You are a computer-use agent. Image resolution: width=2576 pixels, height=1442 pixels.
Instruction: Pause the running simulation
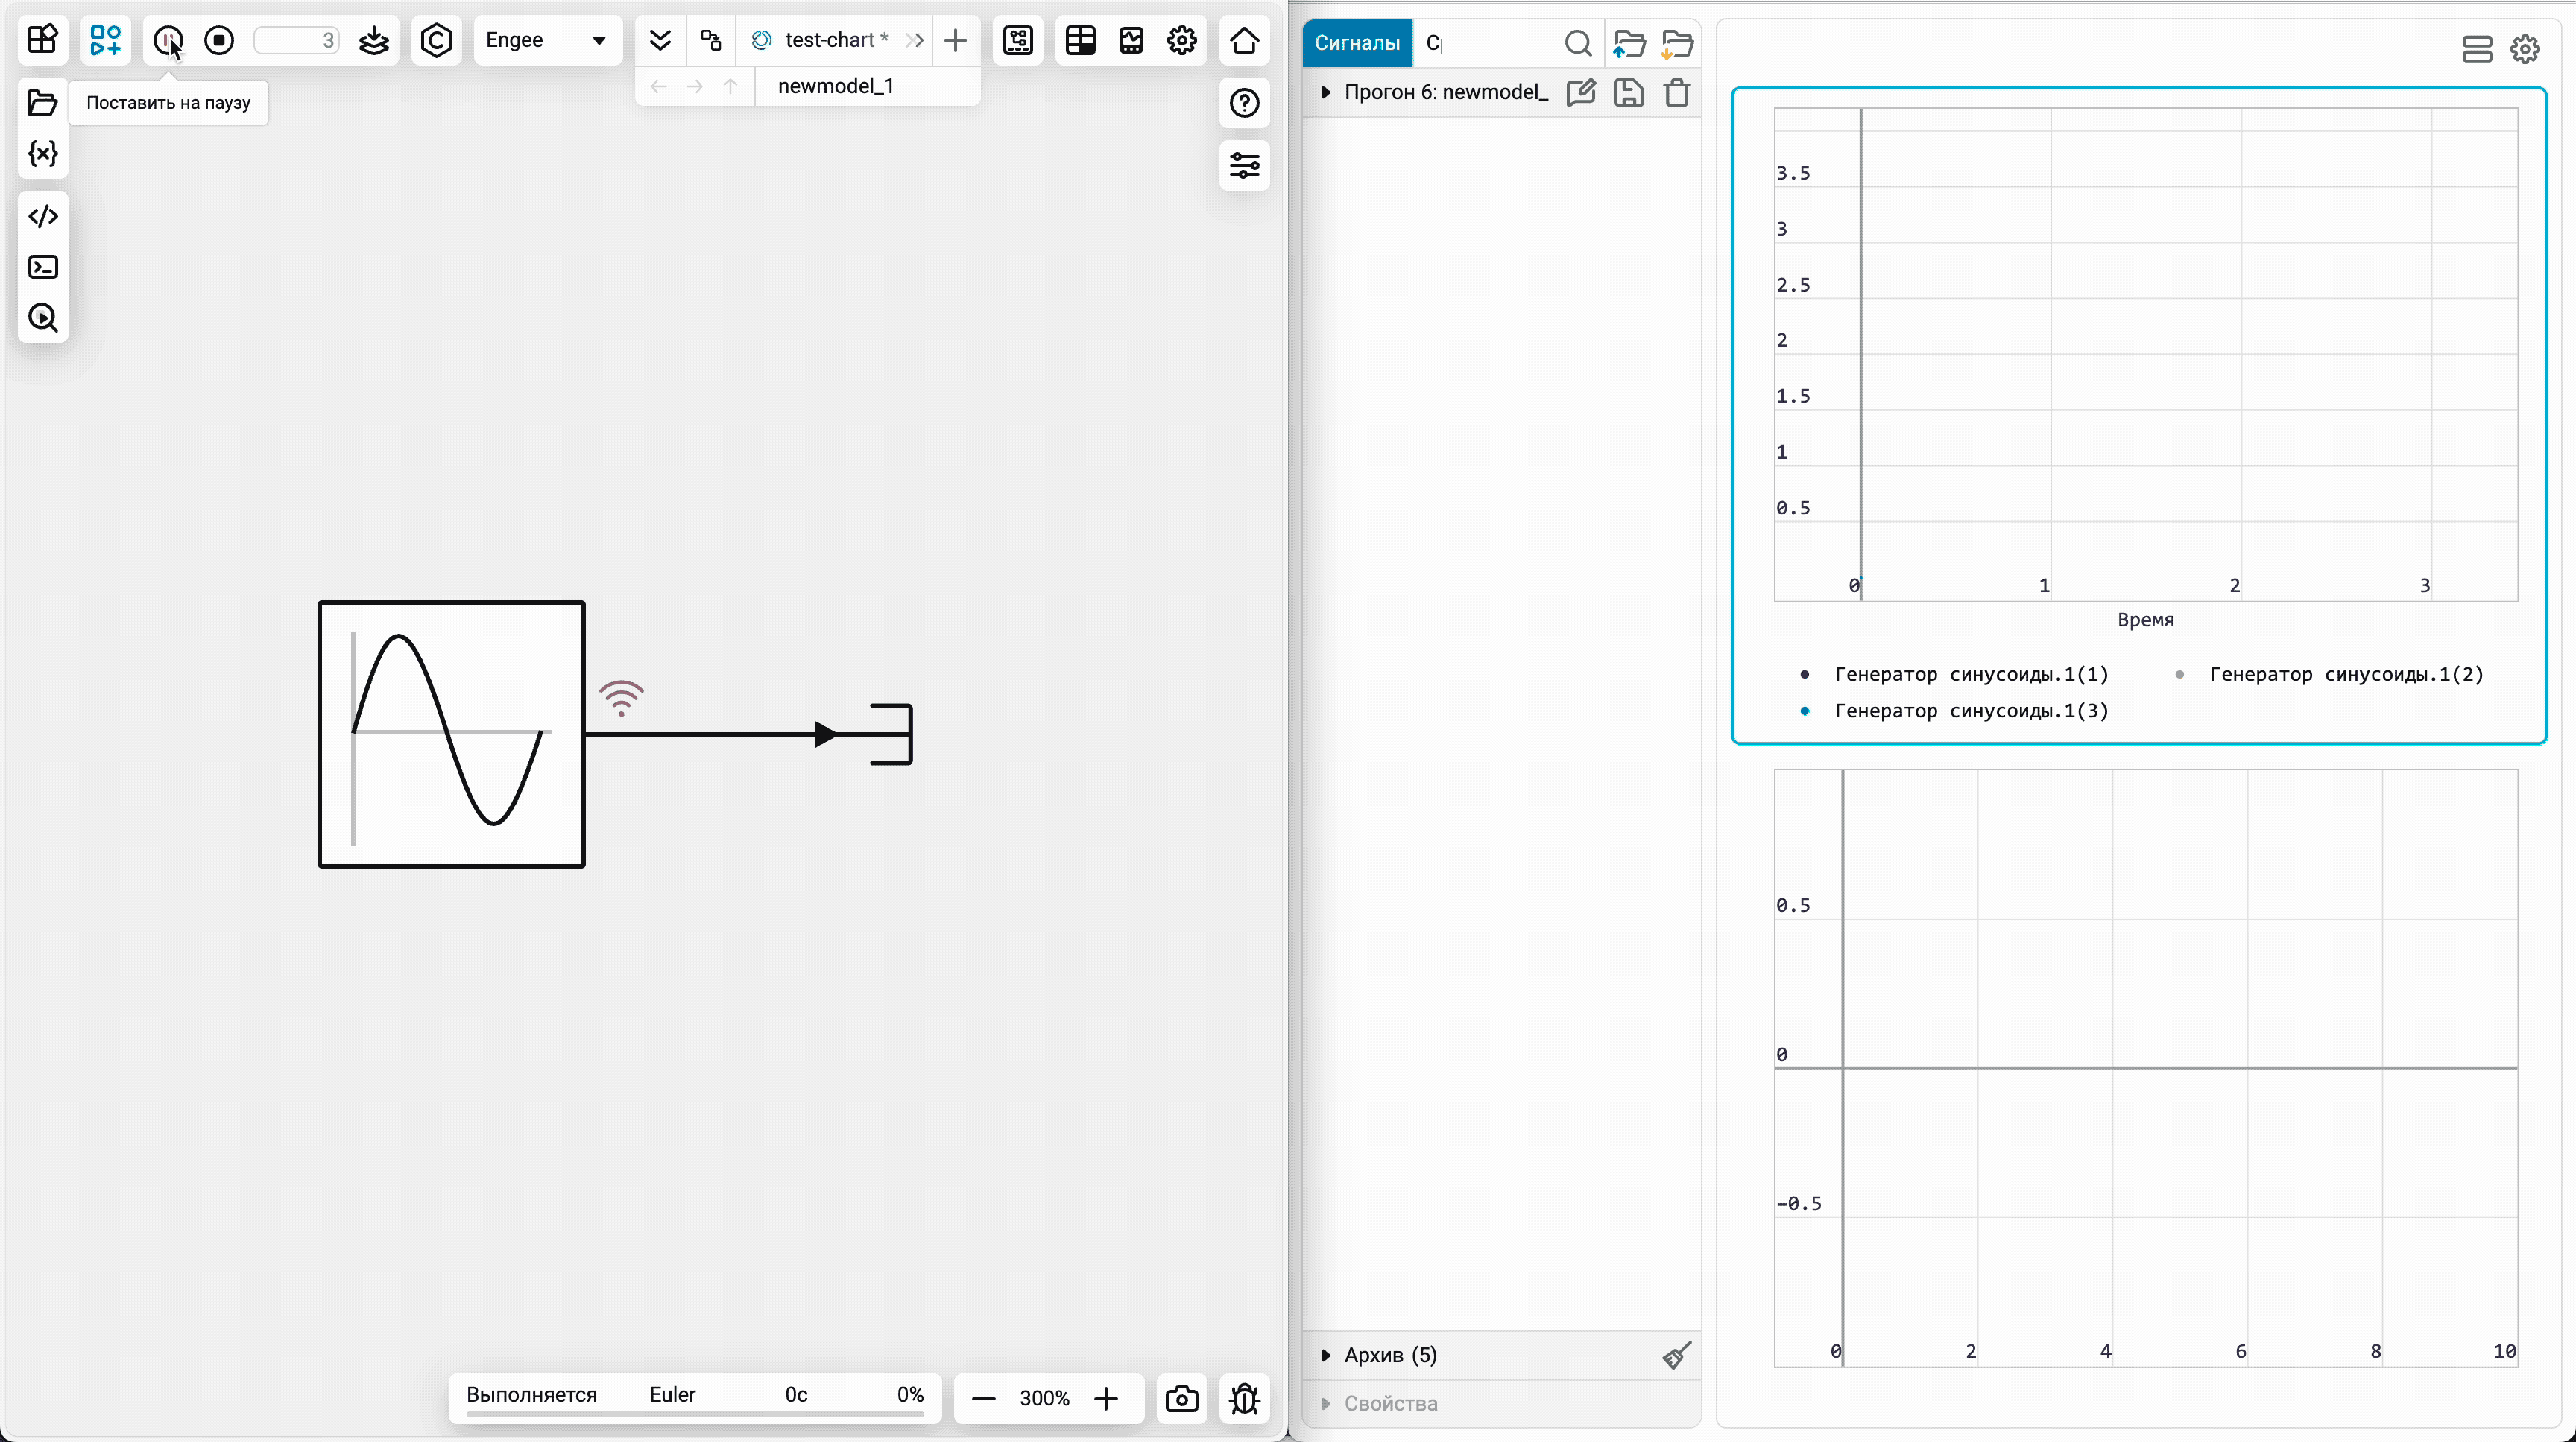[168, 40]
